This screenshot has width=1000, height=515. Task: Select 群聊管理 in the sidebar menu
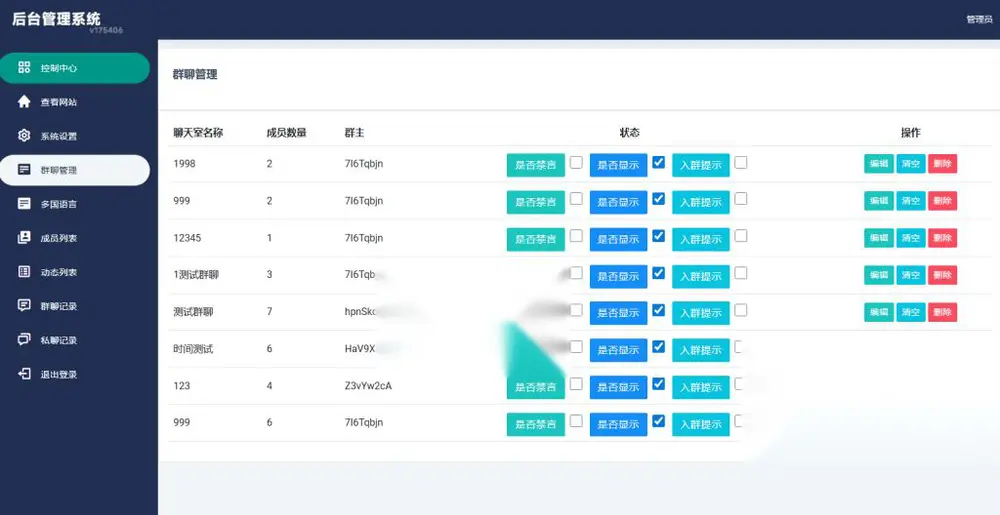pyautogui.click(x=75, y=170)
